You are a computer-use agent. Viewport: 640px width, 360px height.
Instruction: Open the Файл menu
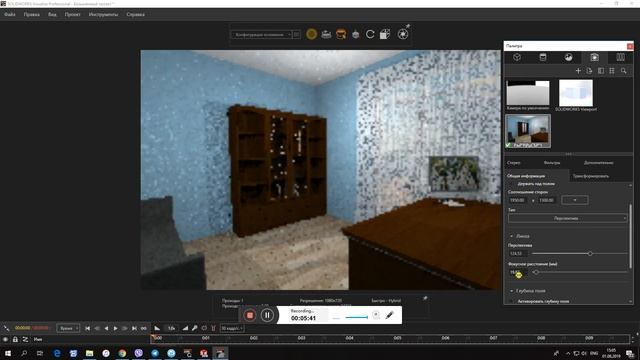(x=10, y=14)
